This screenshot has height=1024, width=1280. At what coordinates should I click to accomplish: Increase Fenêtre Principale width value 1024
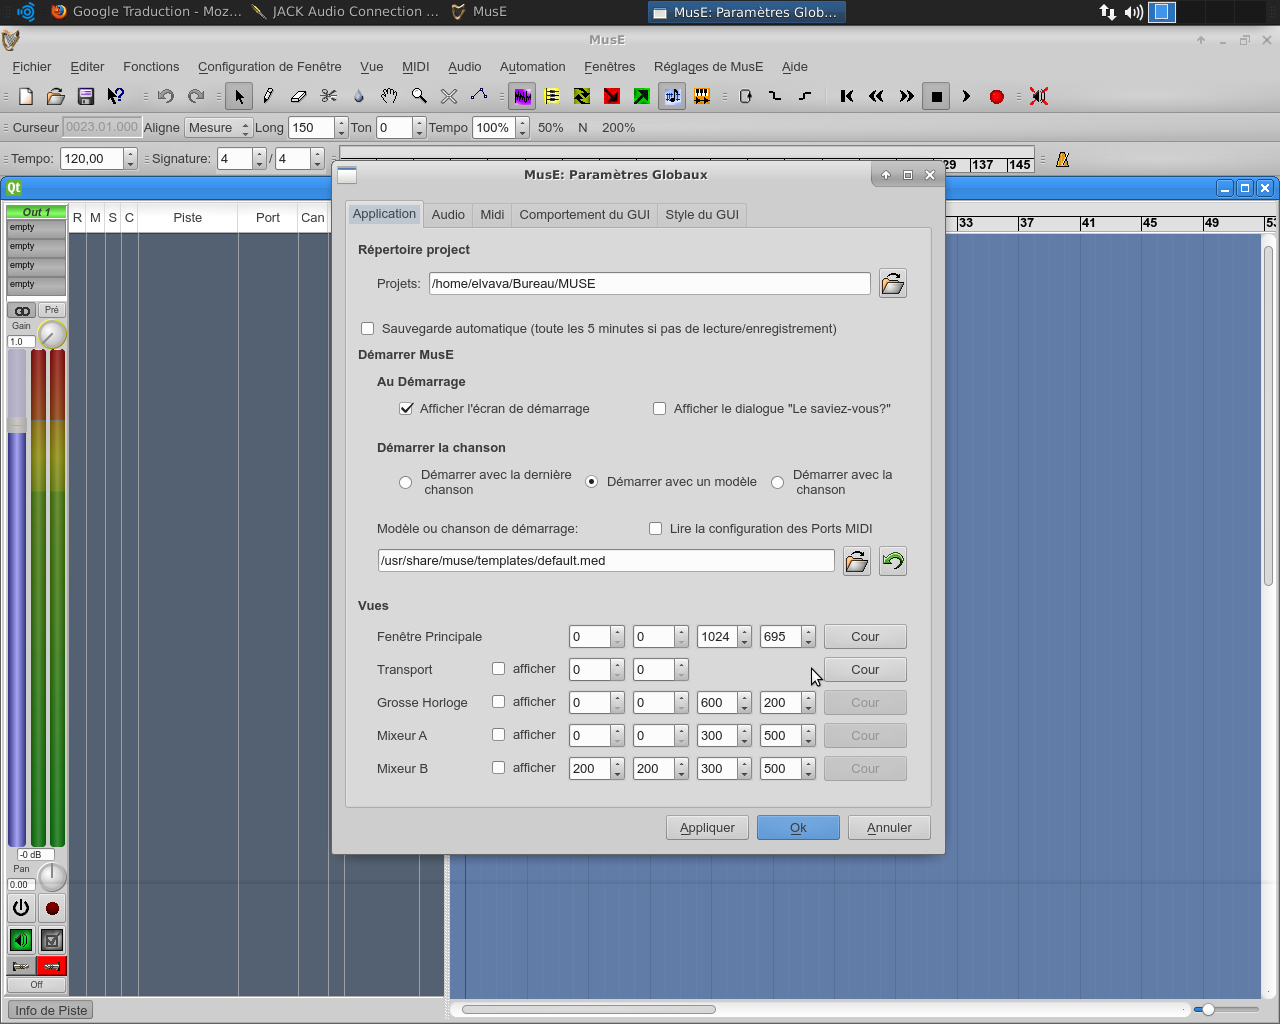point(744,631)
